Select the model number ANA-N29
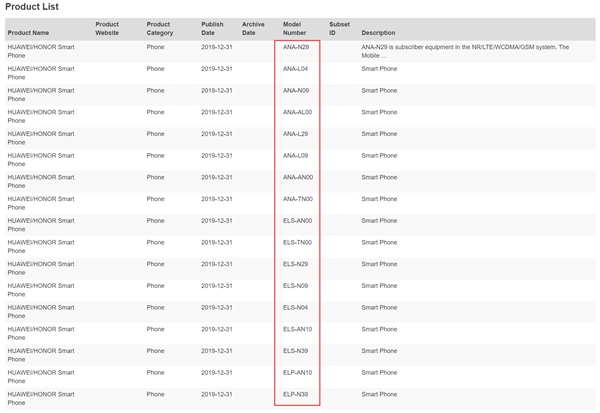The height and width of the screenshot is (413, 600). [x=296, y=47]
